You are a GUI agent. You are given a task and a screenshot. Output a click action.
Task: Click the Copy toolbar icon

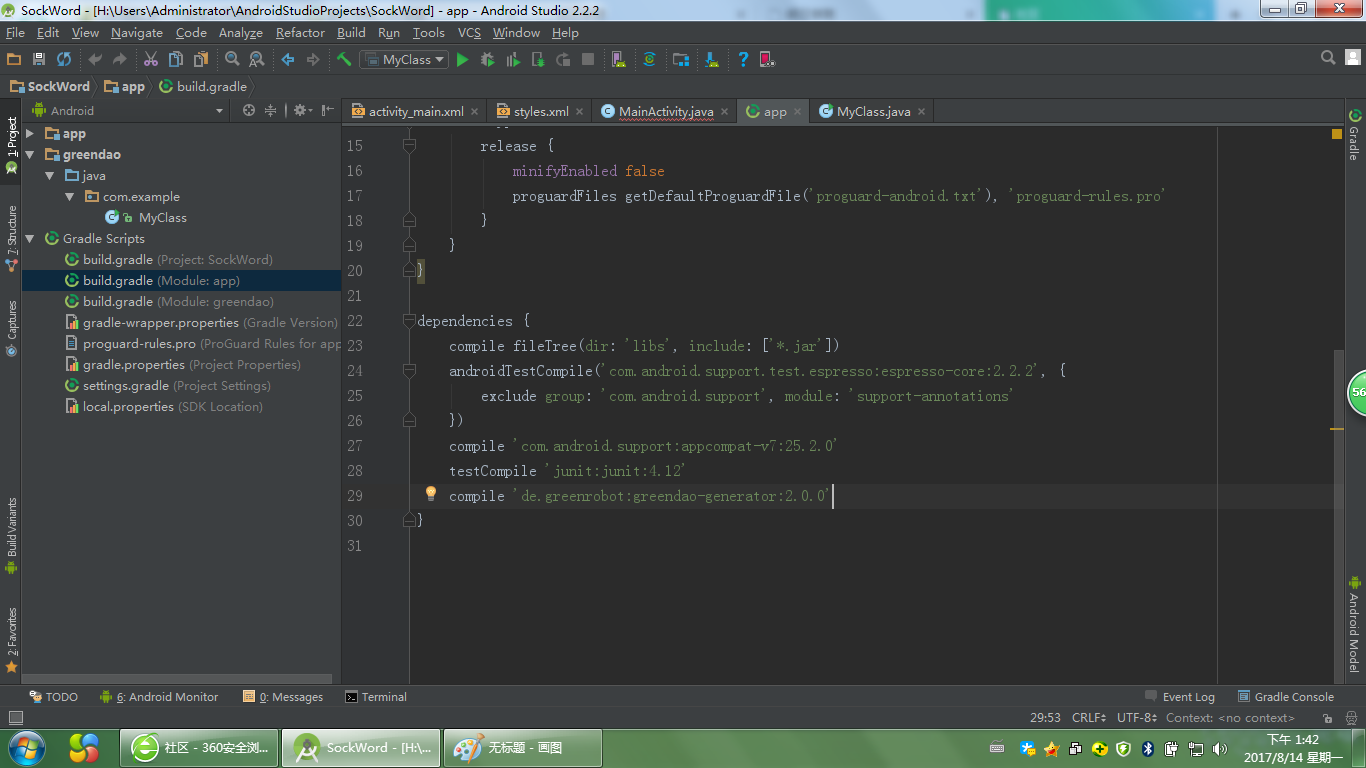click(176, 60)
